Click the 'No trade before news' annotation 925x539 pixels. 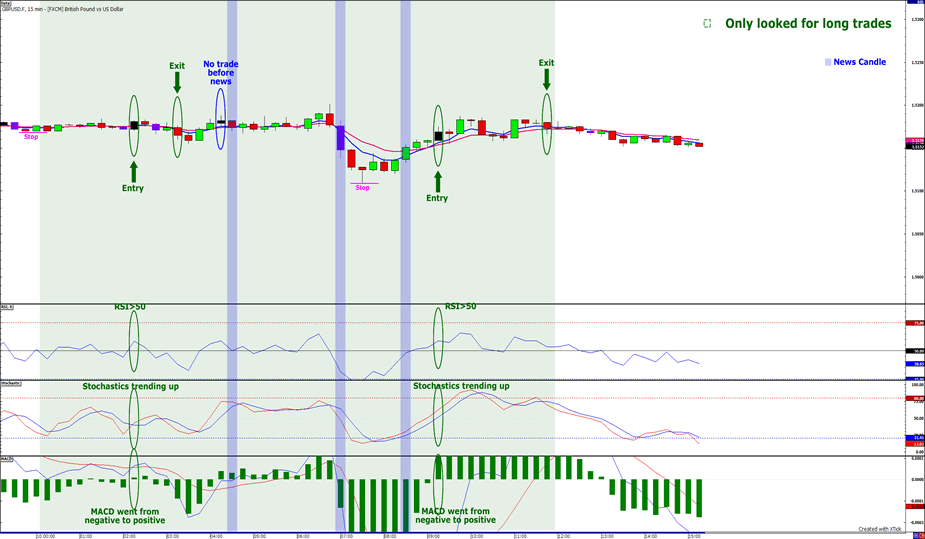[x=221, y=73]
